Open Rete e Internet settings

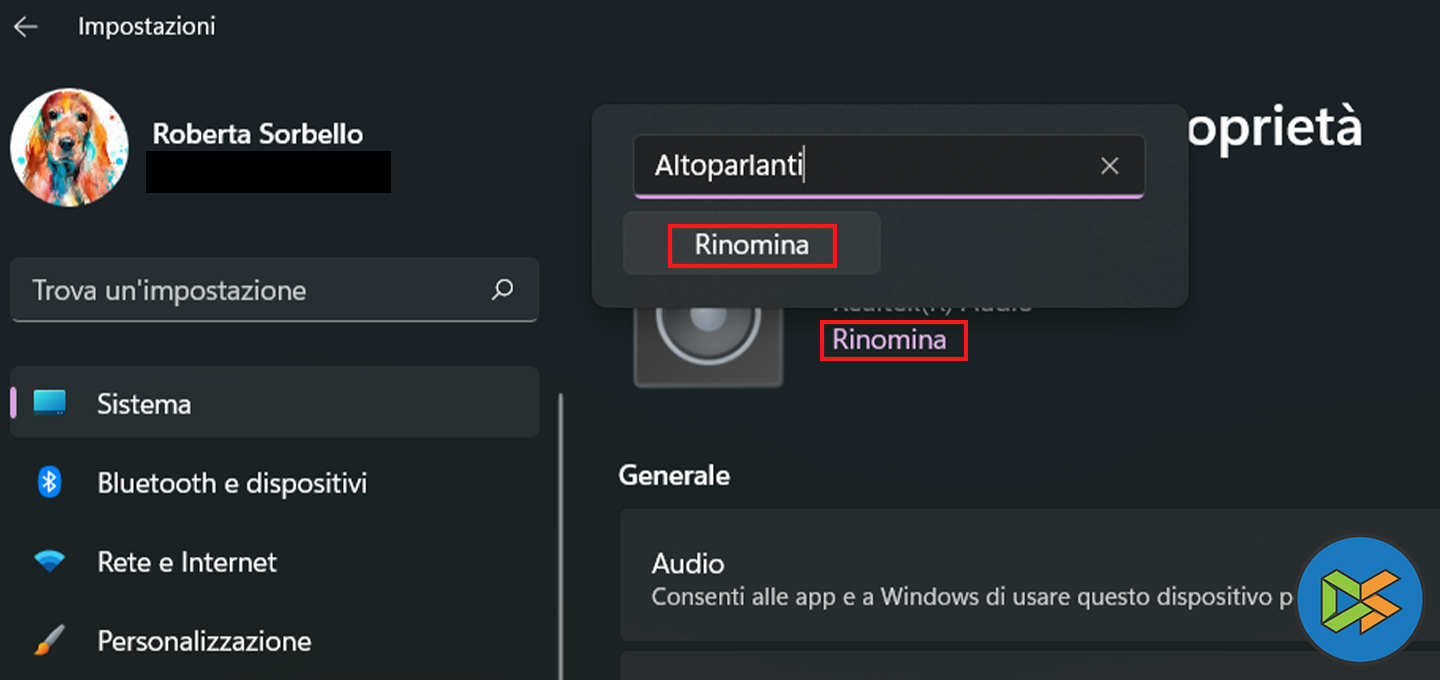(x=187, y=562)
